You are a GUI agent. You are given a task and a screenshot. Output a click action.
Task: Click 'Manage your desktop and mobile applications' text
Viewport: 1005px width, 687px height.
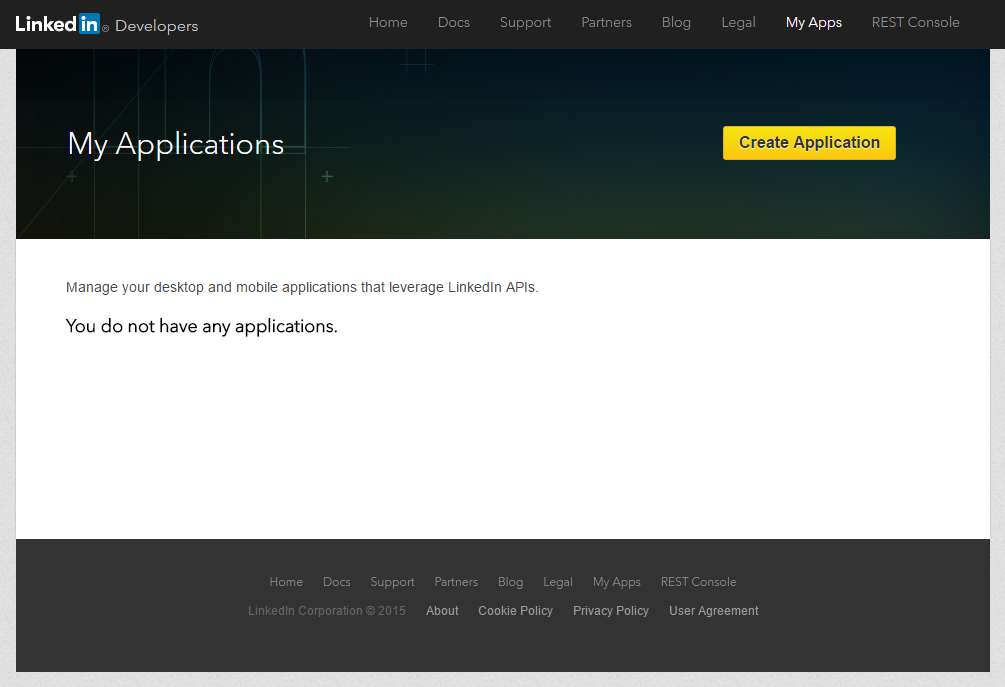point(302,287)
